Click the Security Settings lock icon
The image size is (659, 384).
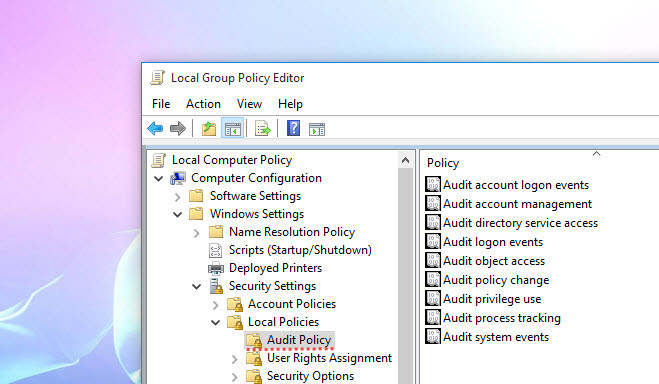click(216, 286)
